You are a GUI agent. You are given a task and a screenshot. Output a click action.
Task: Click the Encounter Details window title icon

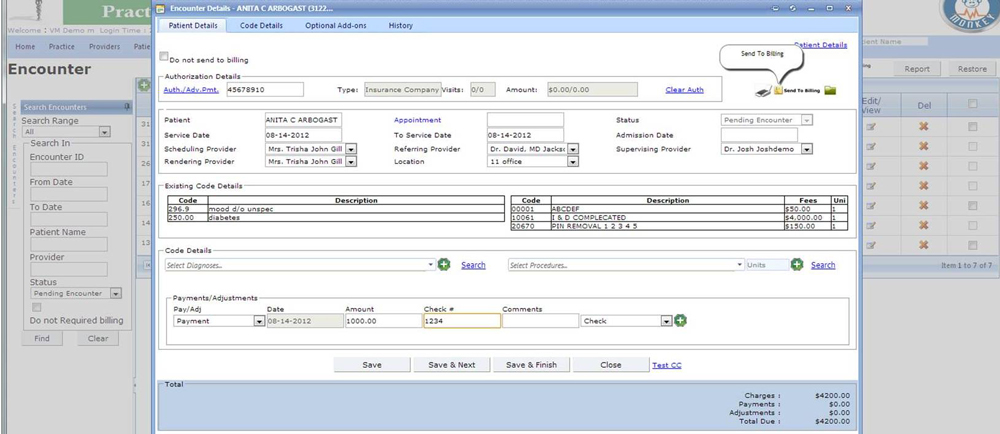[x=161, y=9]
